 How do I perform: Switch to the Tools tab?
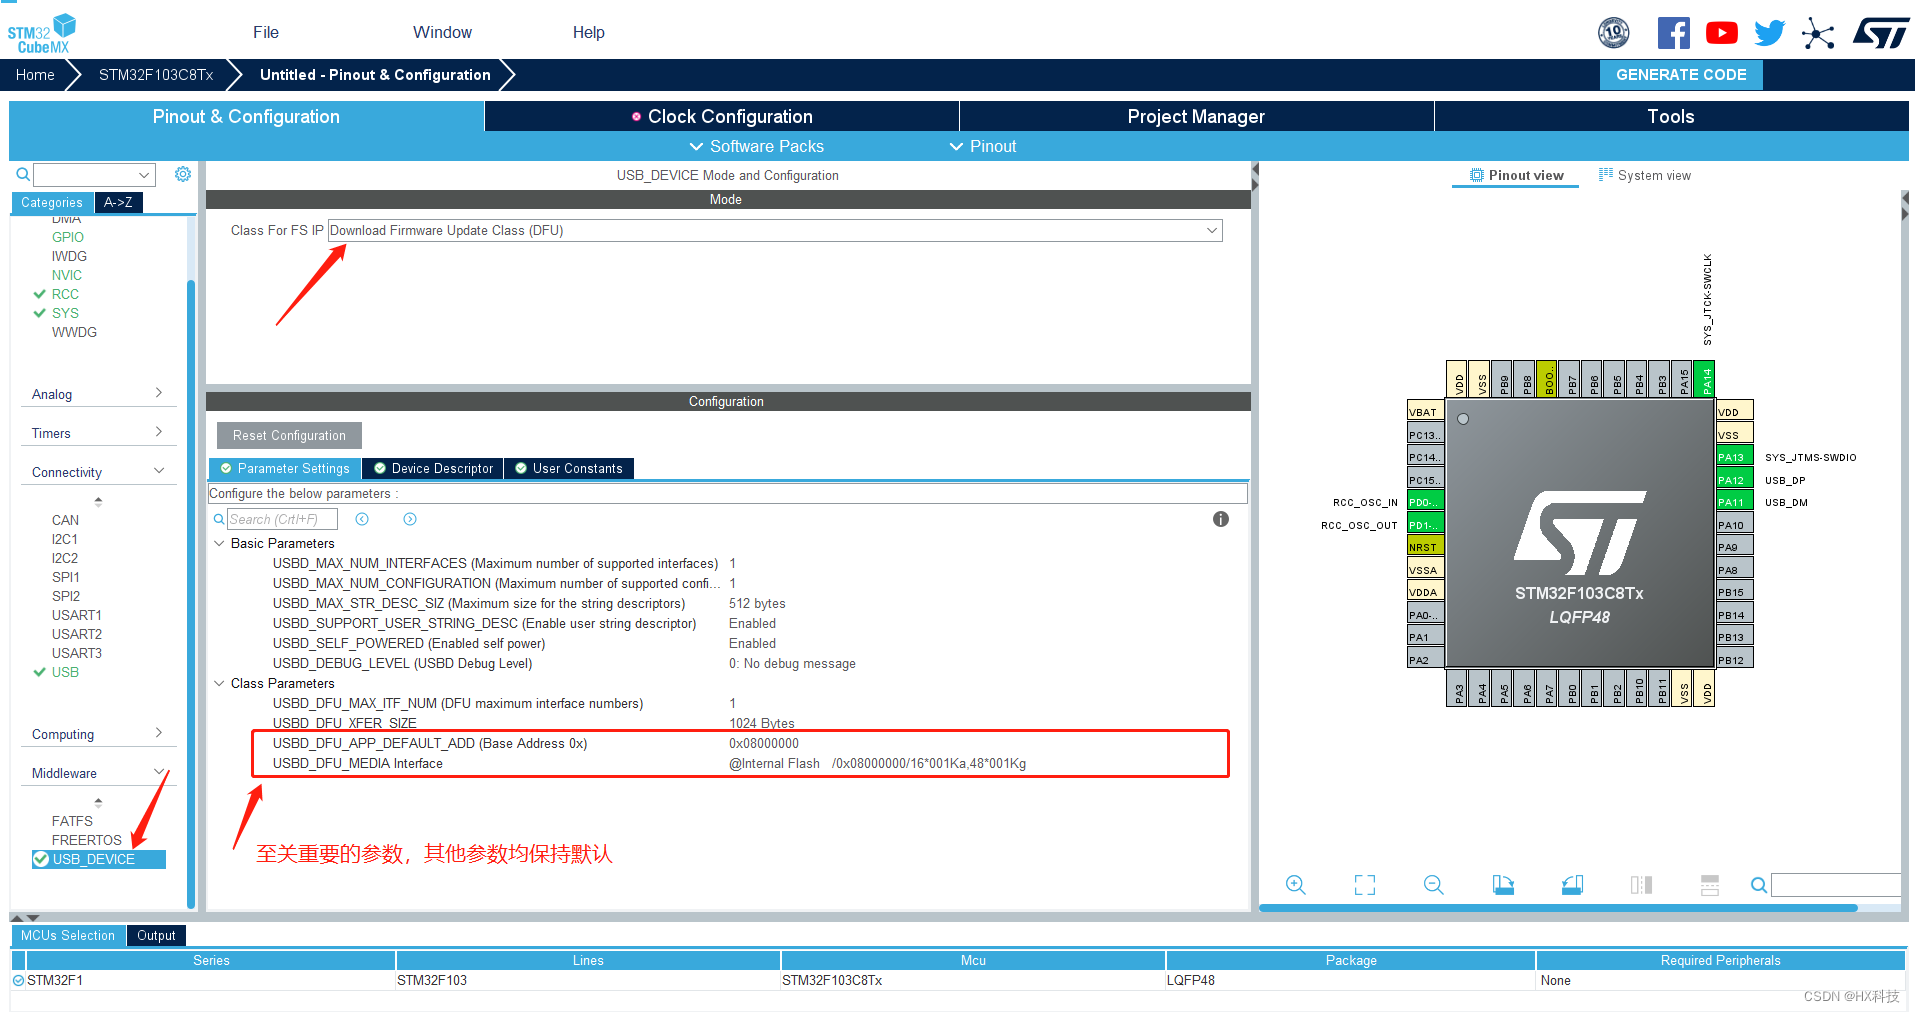tap(1671, 116)
